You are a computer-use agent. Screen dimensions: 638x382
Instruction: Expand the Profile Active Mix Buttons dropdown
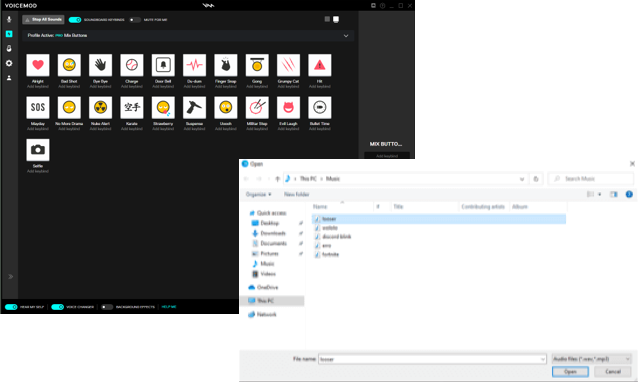tap(346, 36)
